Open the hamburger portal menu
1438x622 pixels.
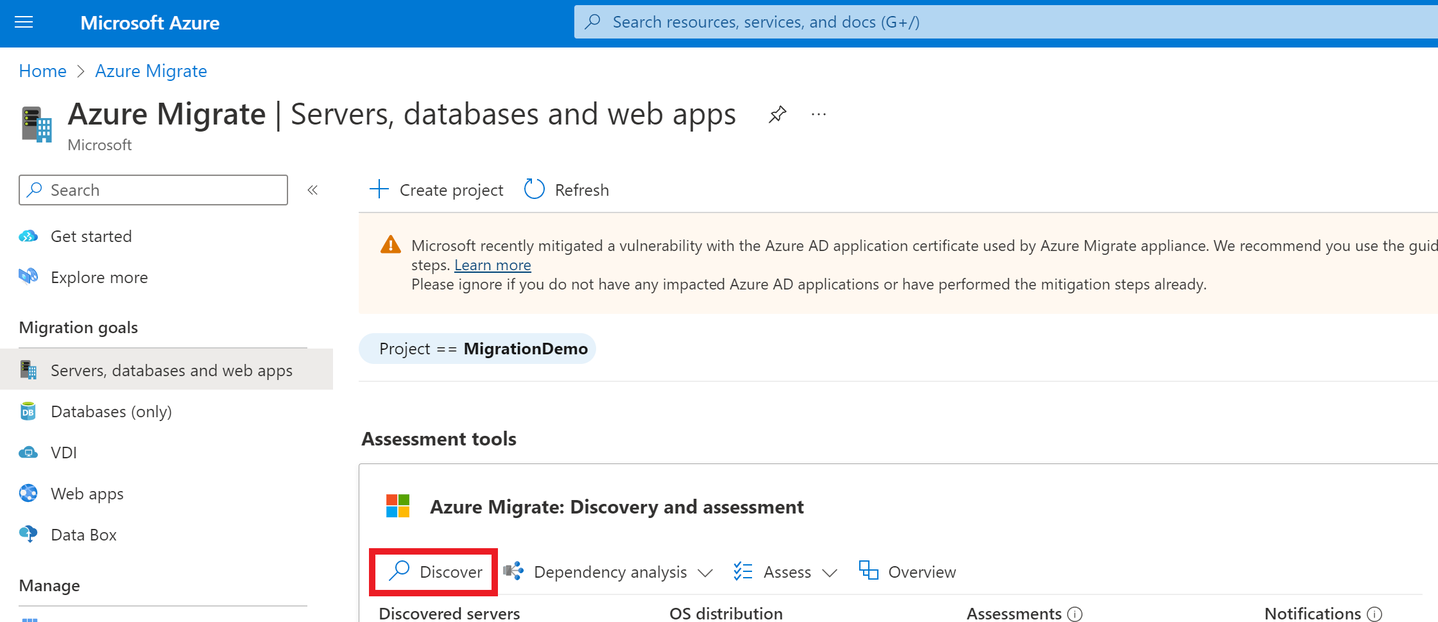(x=24, y=22)
